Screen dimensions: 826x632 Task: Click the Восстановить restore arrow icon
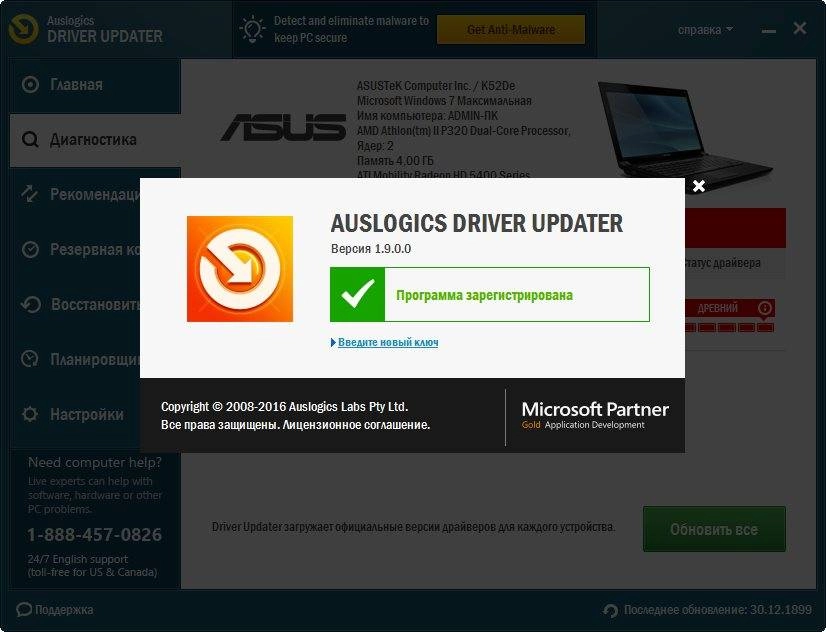coord(31,304)
